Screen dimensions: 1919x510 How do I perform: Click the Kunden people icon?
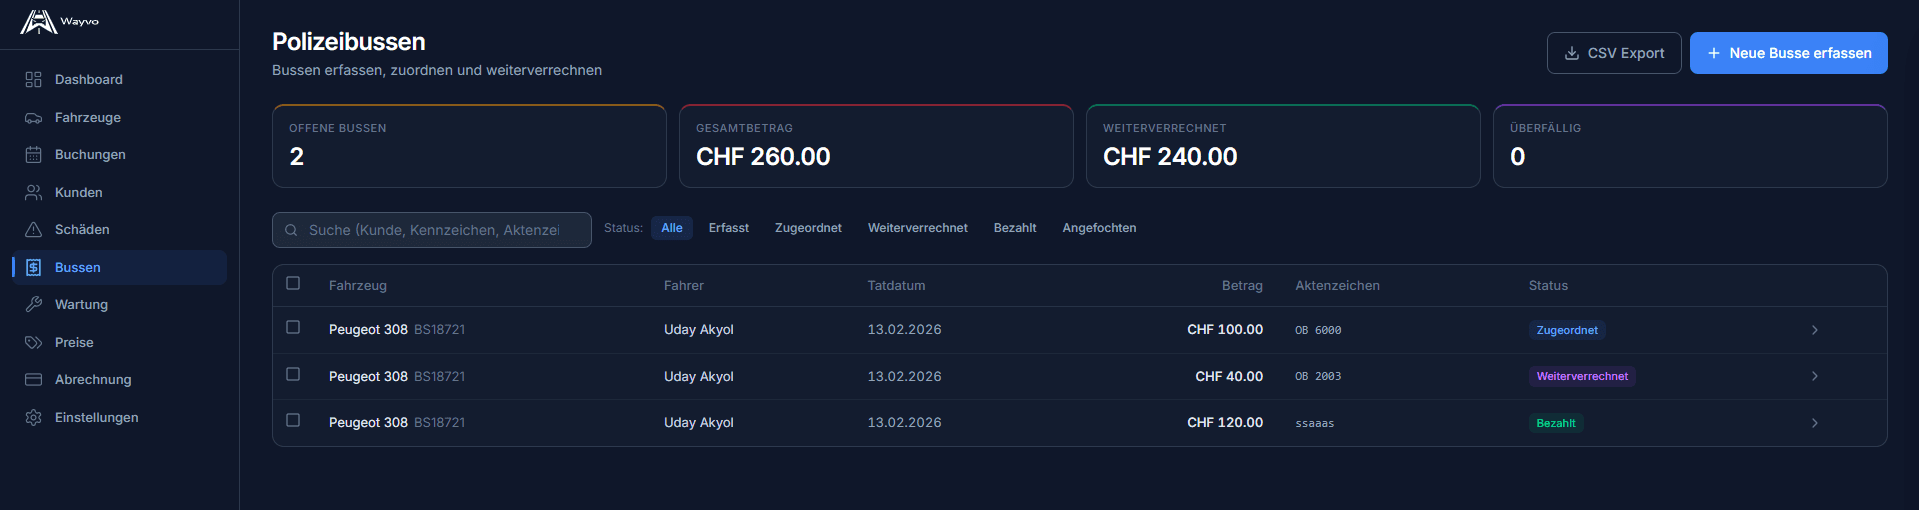[x=33, y=192]
